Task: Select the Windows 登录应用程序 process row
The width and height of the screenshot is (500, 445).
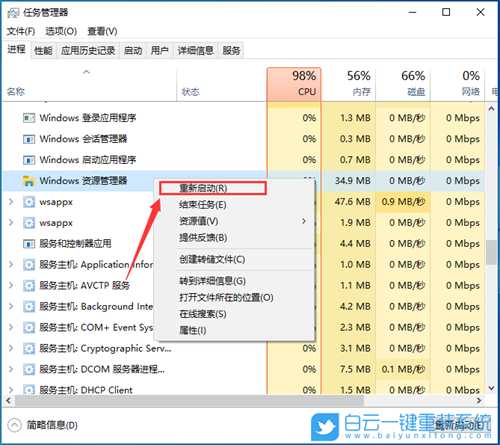Action: pyautogui.click(x=244, y=118)
